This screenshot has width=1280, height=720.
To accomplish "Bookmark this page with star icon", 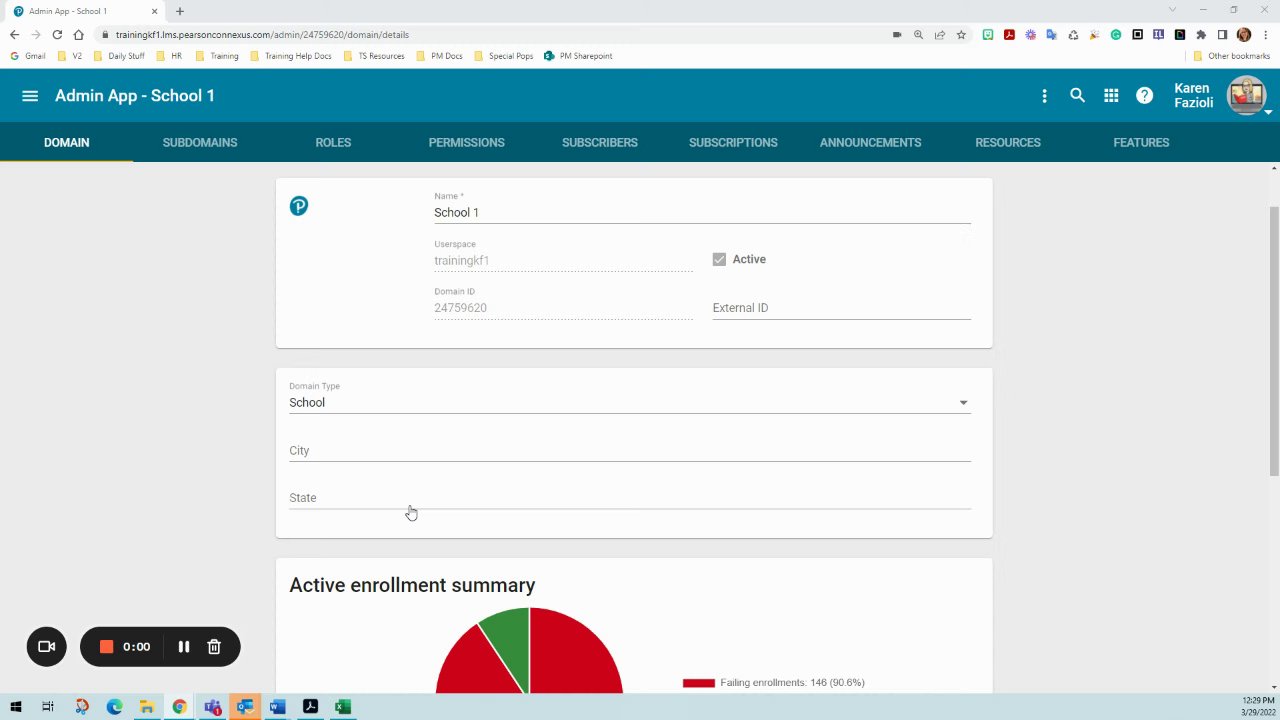I will 961,34.
